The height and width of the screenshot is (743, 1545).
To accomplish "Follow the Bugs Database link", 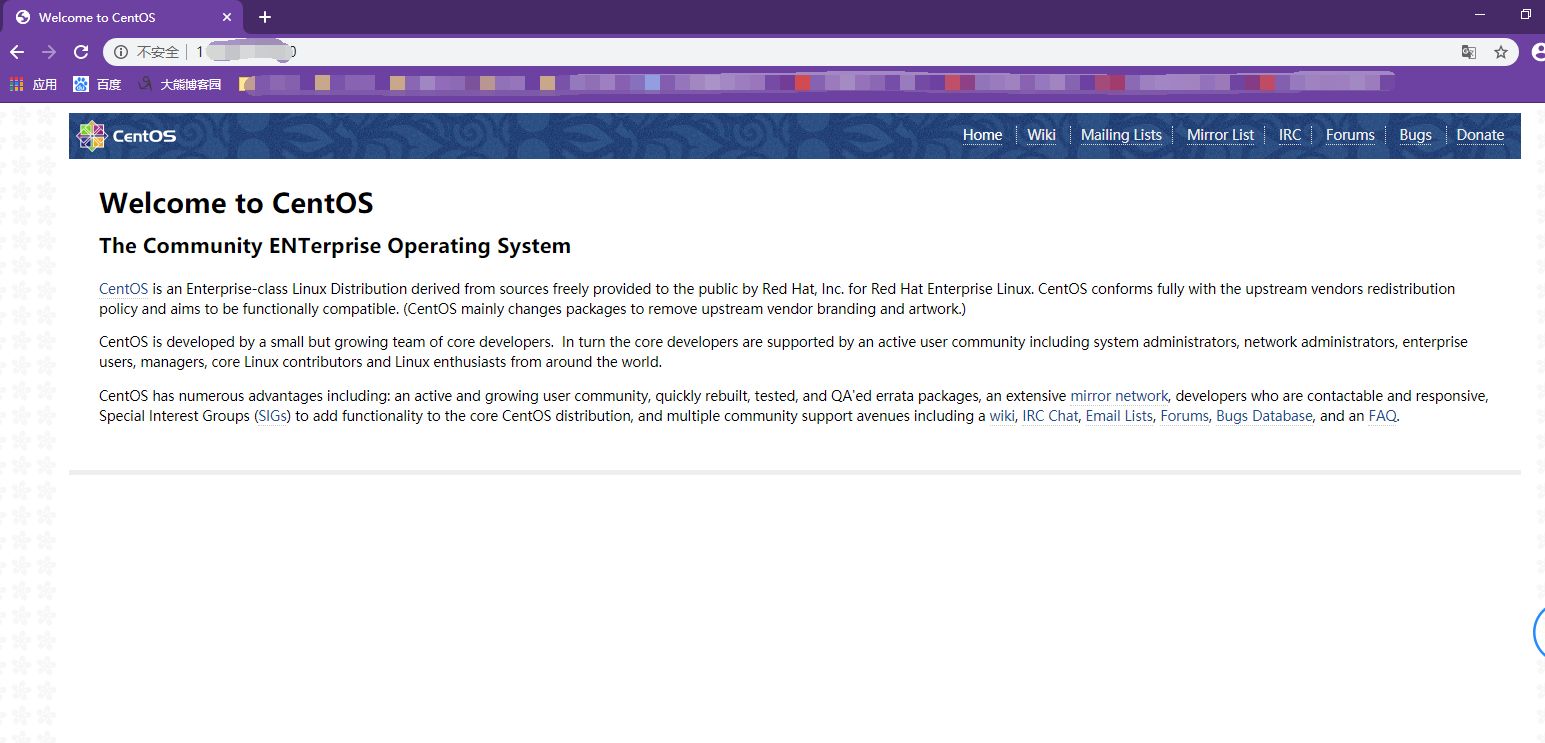I will click(x=1264, y=416).
